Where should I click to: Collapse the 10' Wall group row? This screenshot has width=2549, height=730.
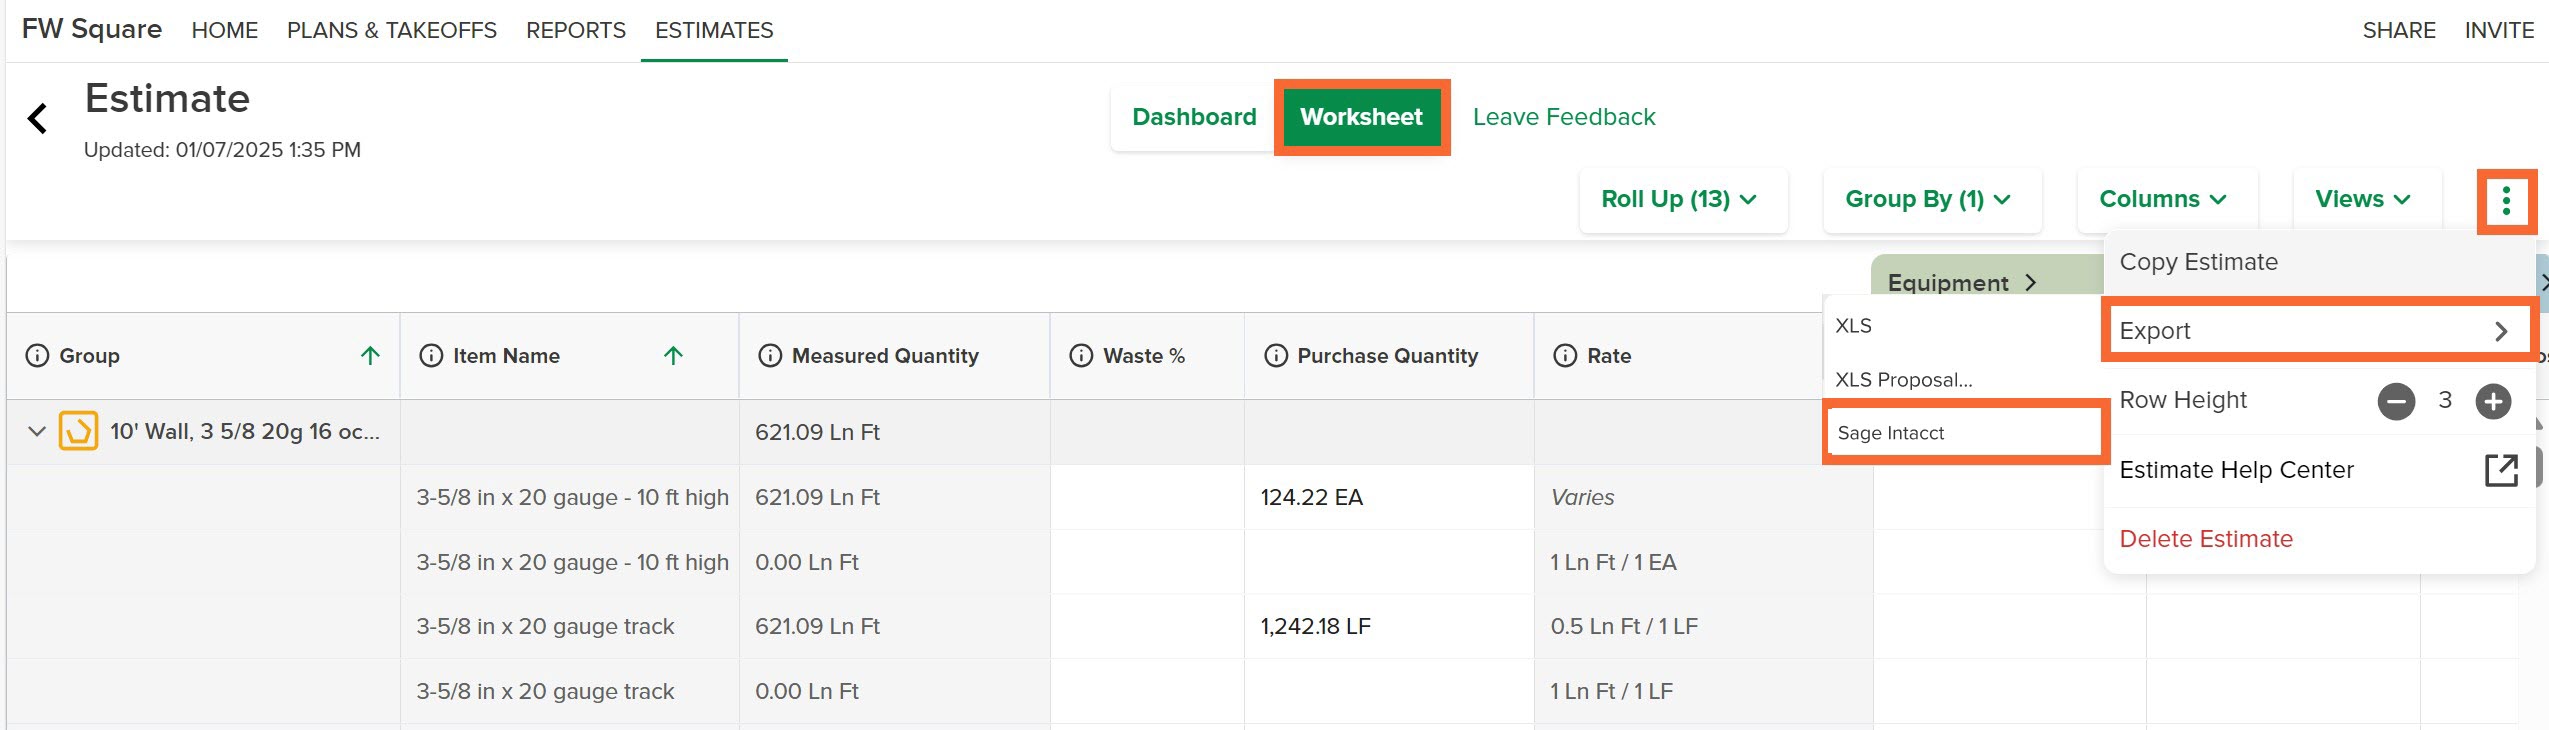point(37,432)
